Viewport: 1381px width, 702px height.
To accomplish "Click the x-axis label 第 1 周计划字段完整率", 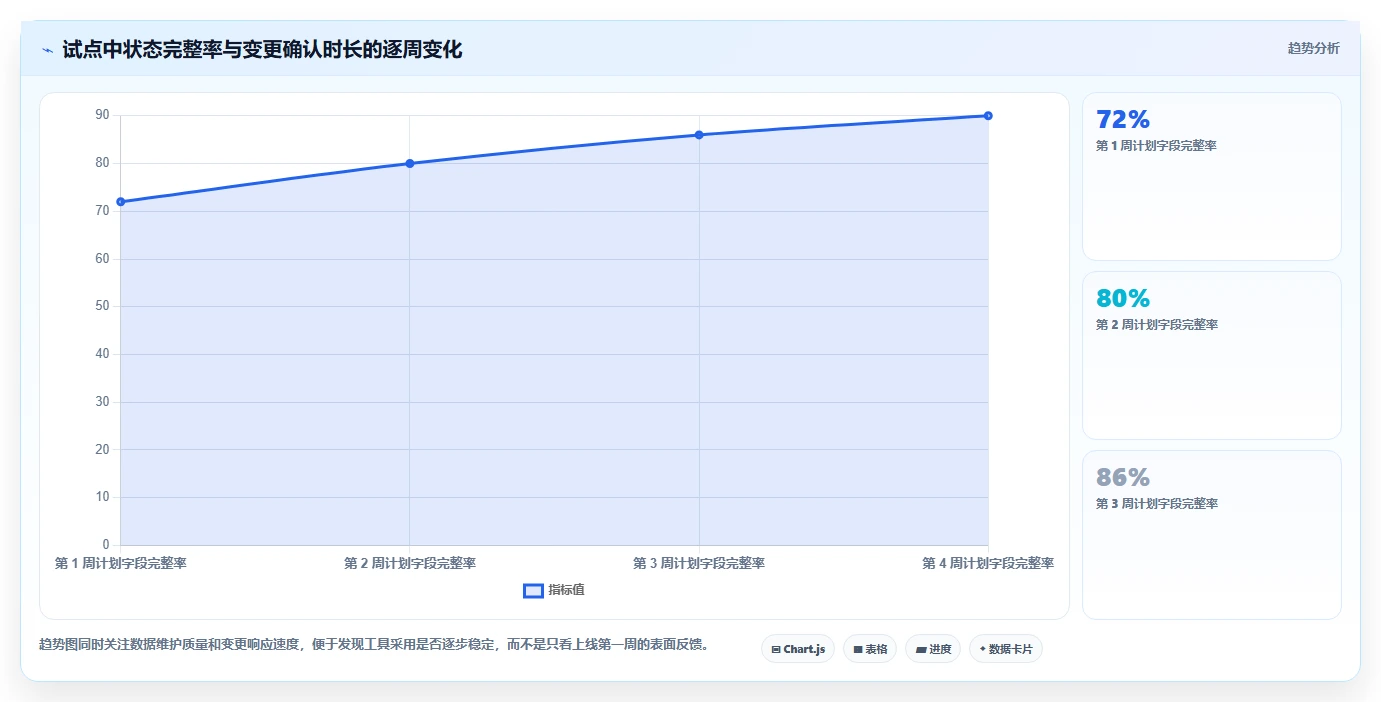I will coord(121,564).
